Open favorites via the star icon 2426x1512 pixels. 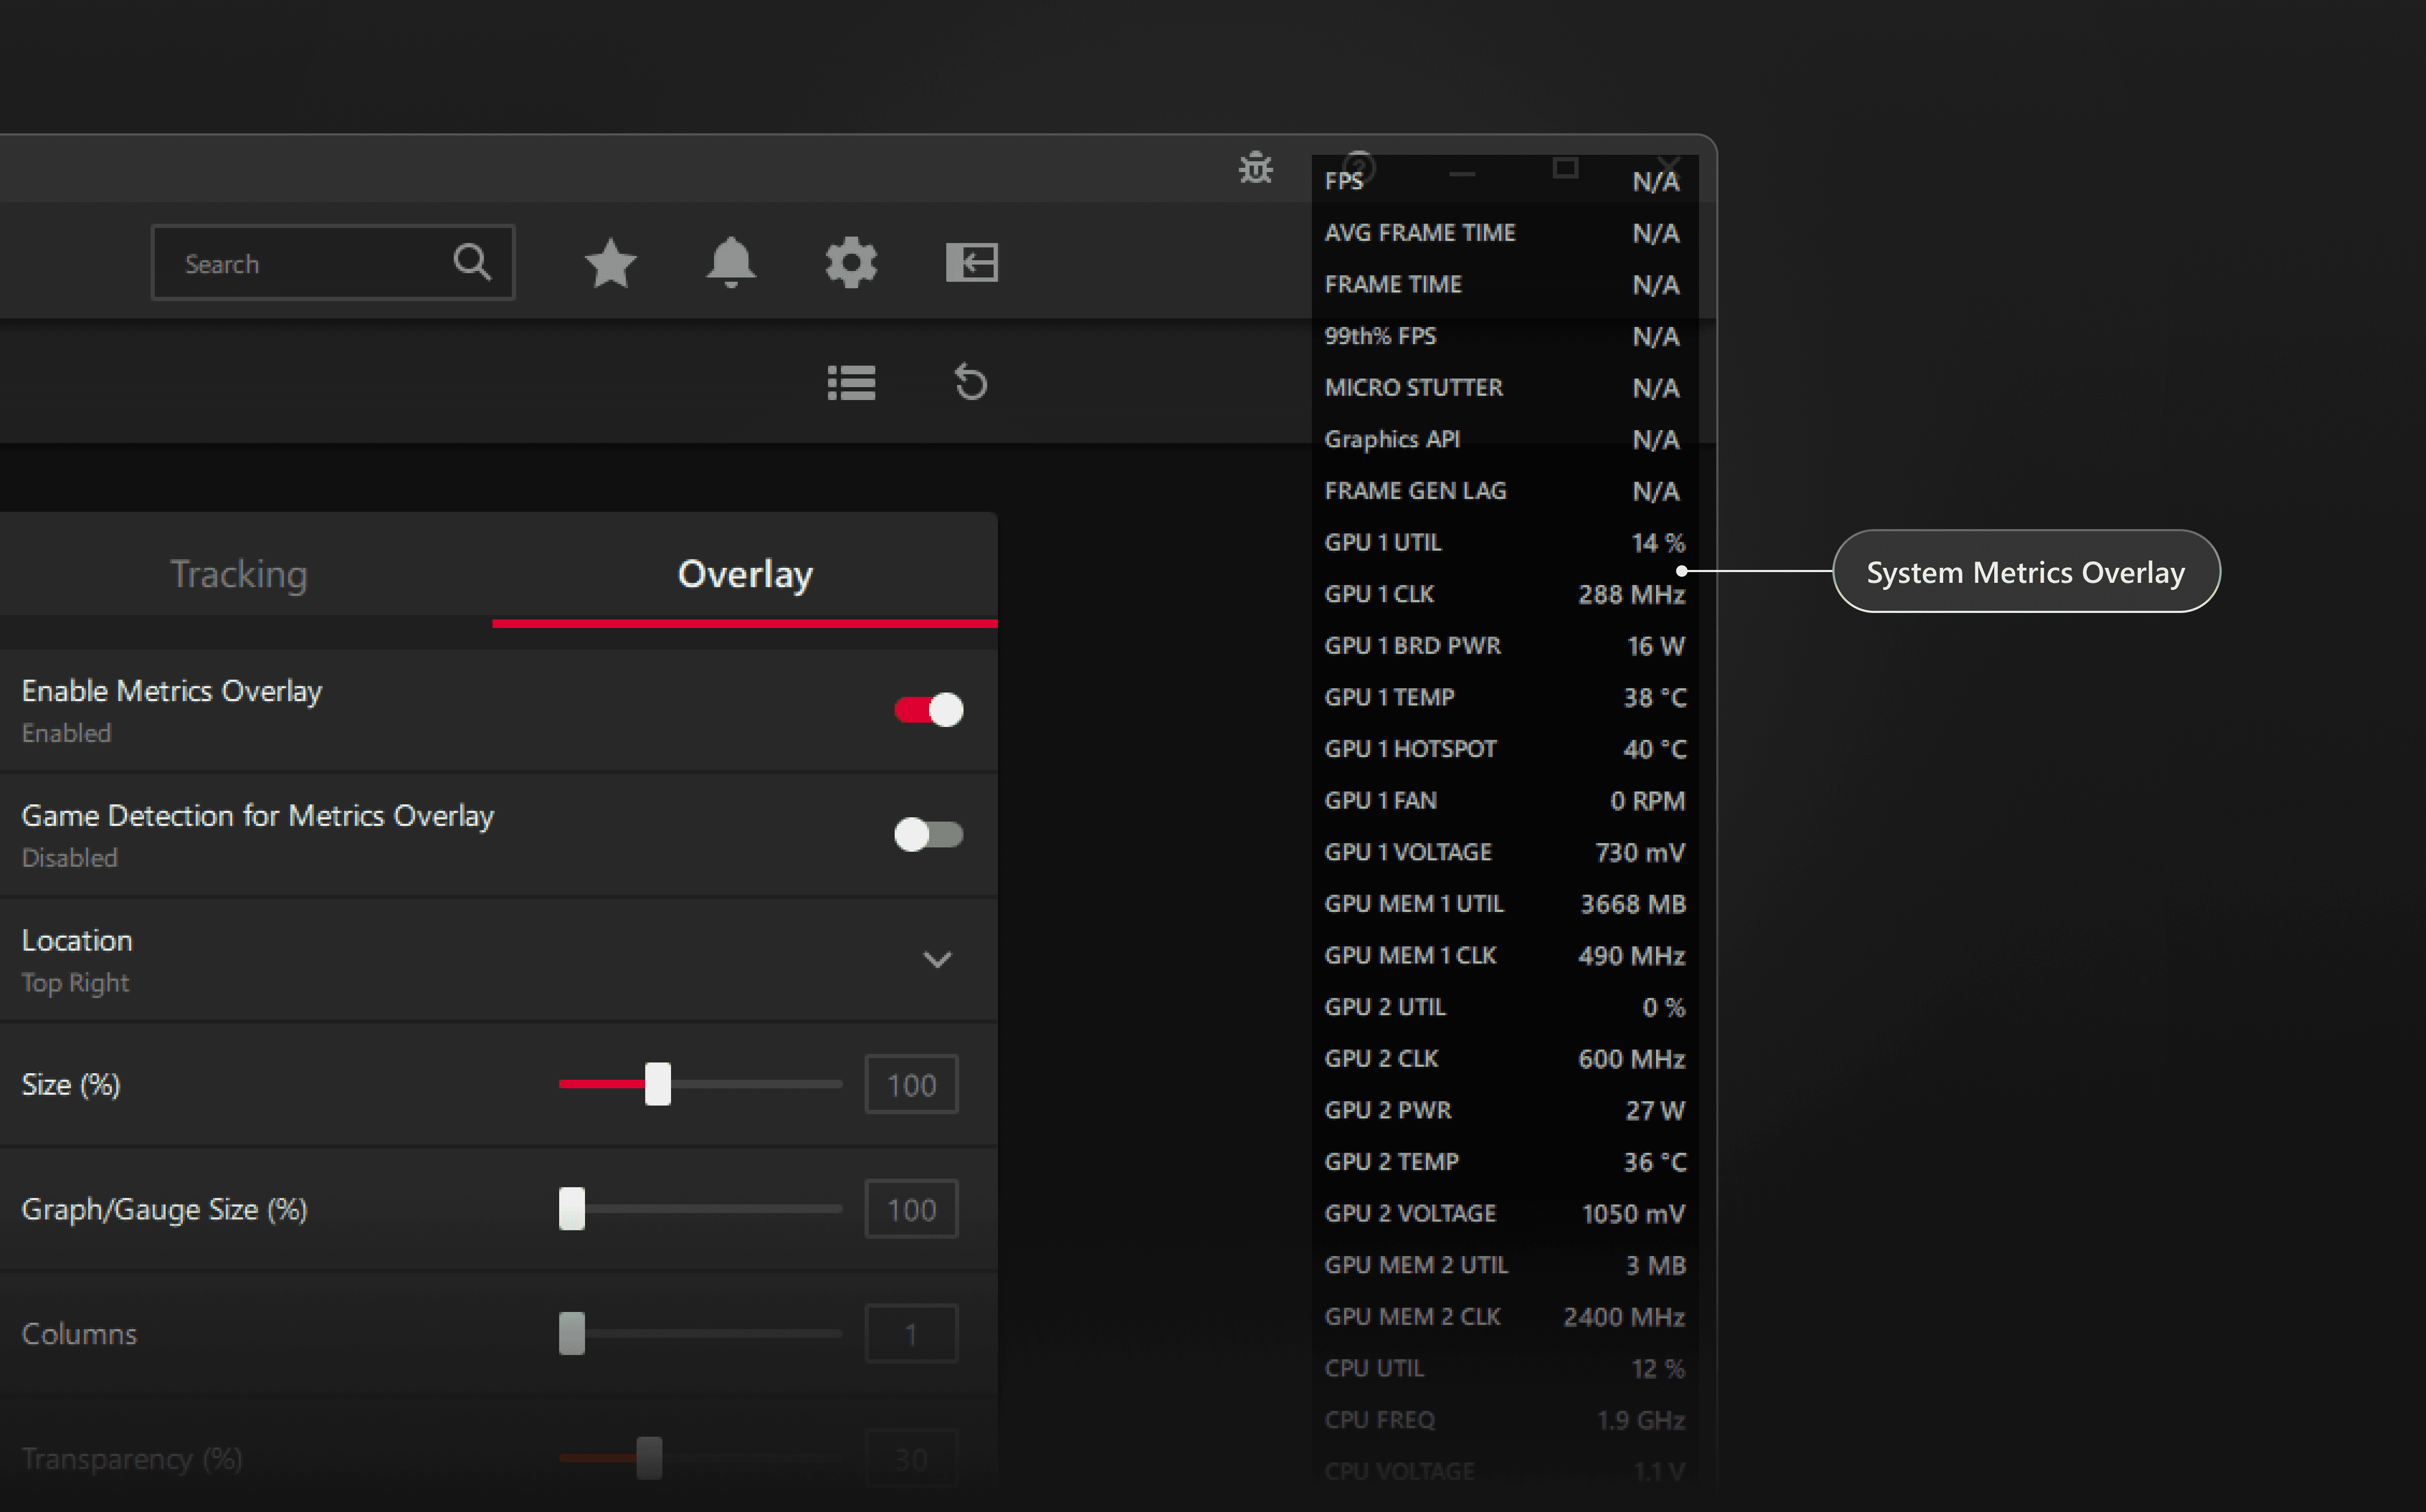coord(610,263)
